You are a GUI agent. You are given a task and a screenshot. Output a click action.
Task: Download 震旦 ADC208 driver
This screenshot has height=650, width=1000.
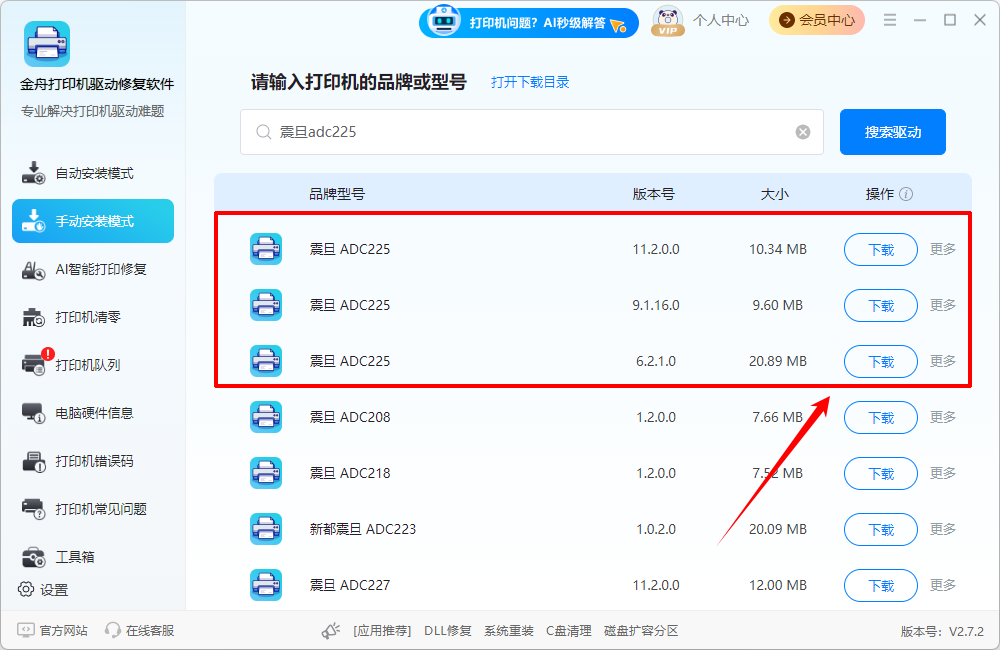click(881, 418)
